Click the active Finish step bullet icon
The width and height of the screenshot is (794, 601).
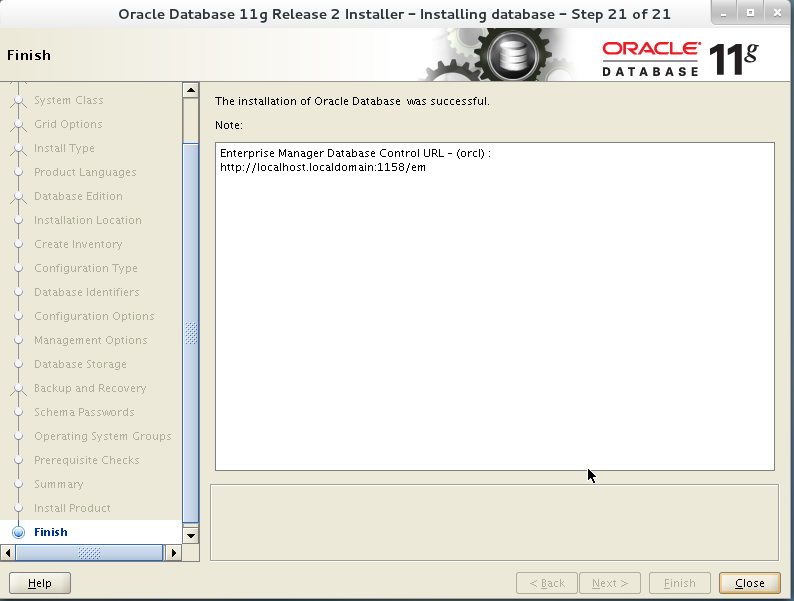19,532
